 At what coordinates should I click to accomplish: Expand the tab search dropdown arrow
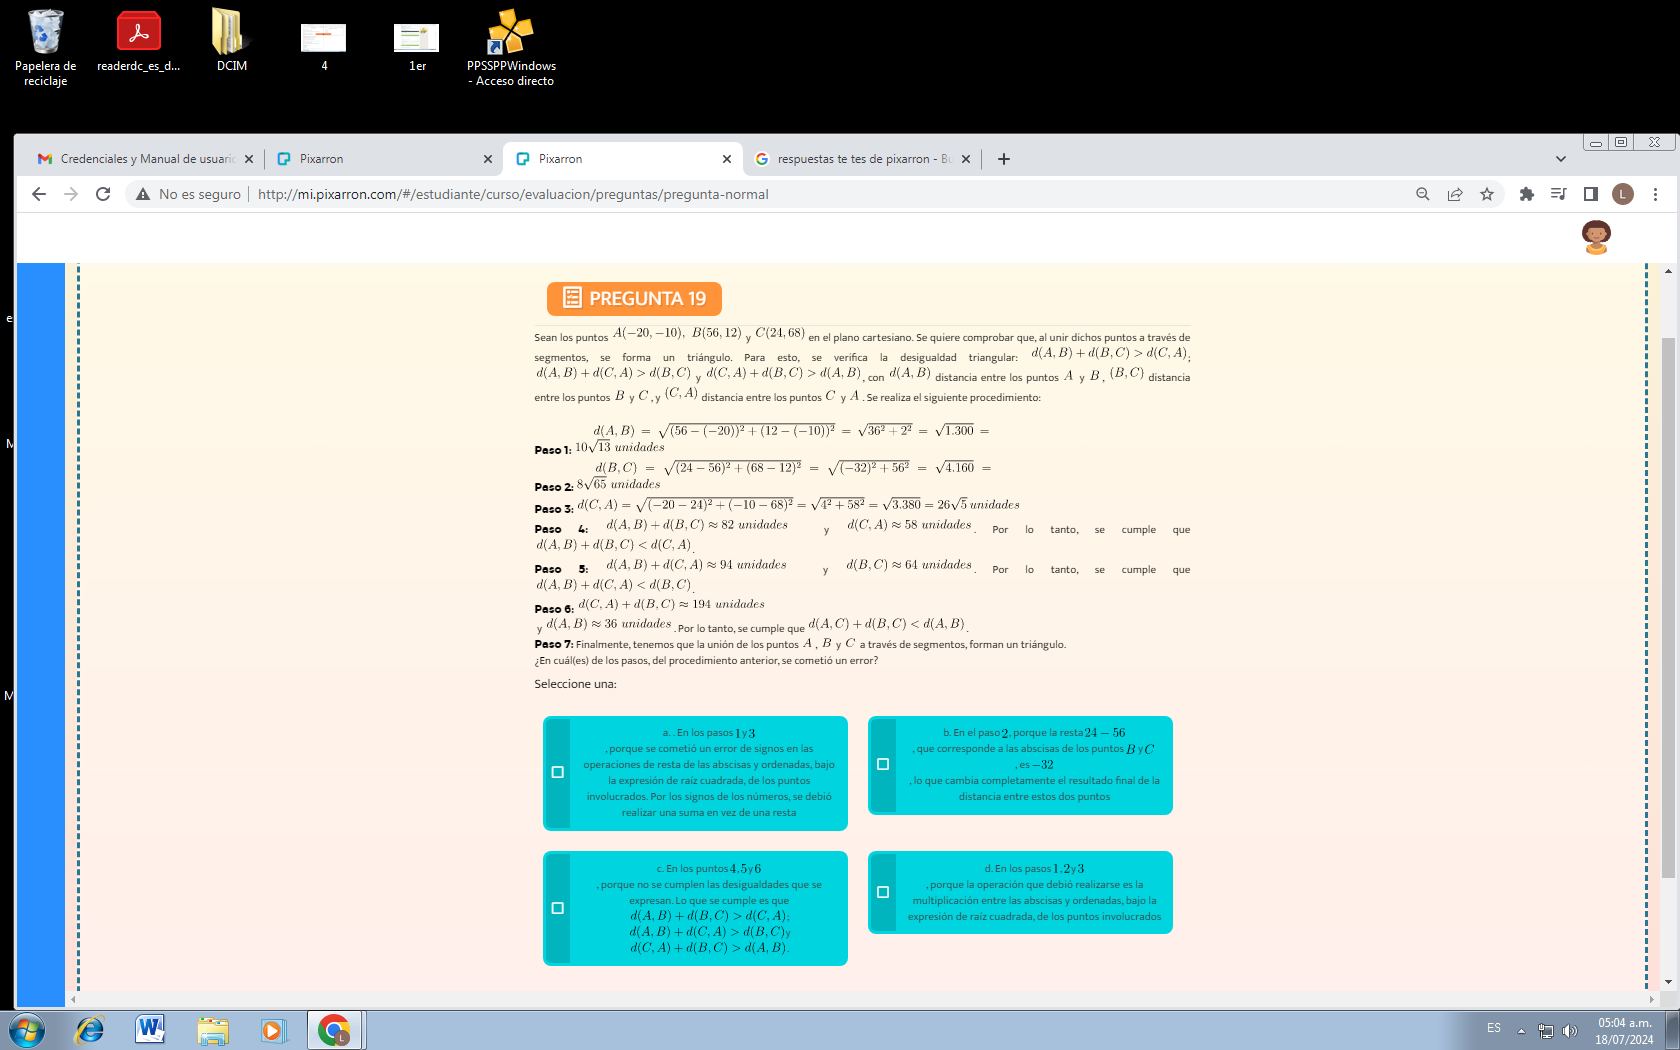pos(1560,159)
